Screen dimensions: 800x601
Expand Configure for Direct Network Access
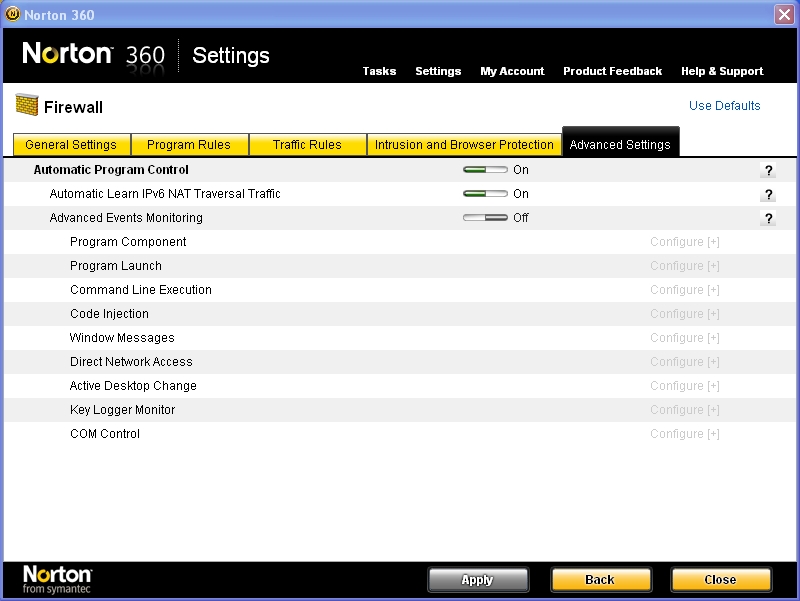(685, 362)
